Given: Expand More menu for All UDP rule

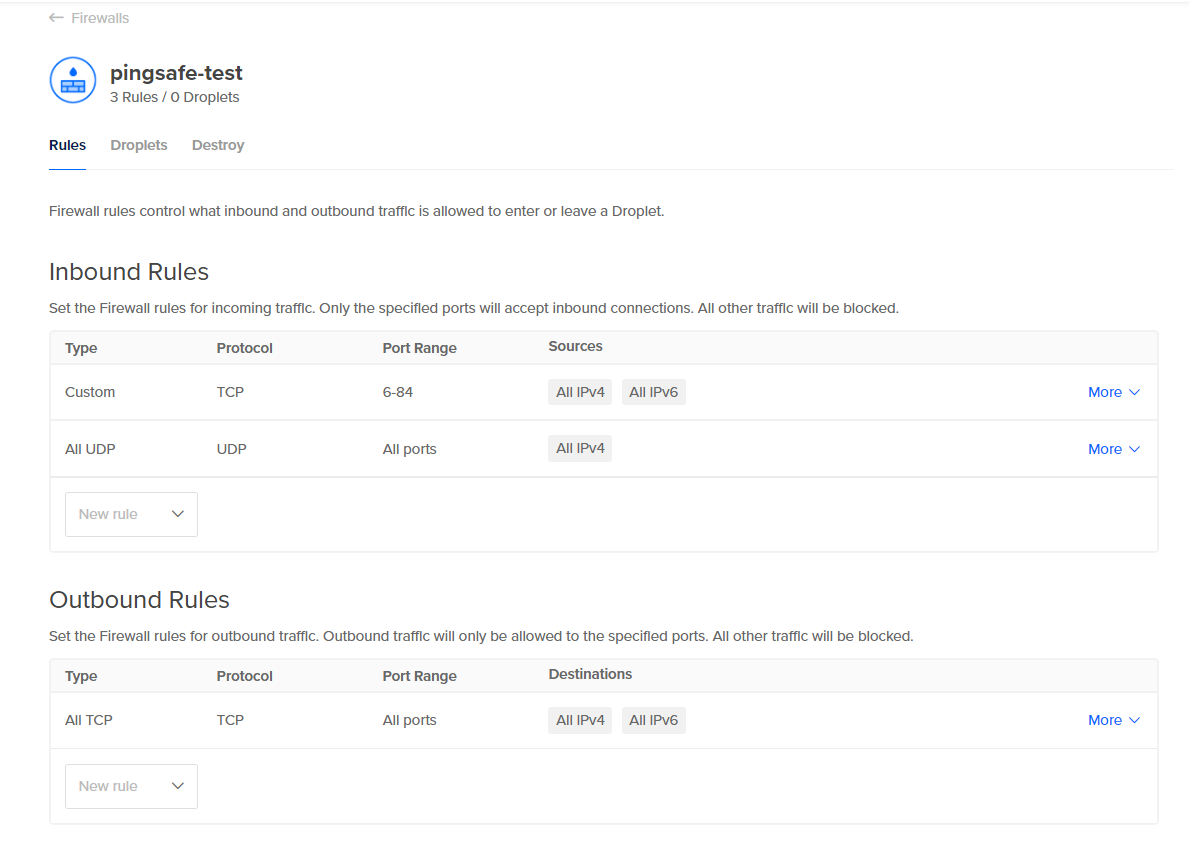Looking at the screenshot, I should (x=1113, y=449).
